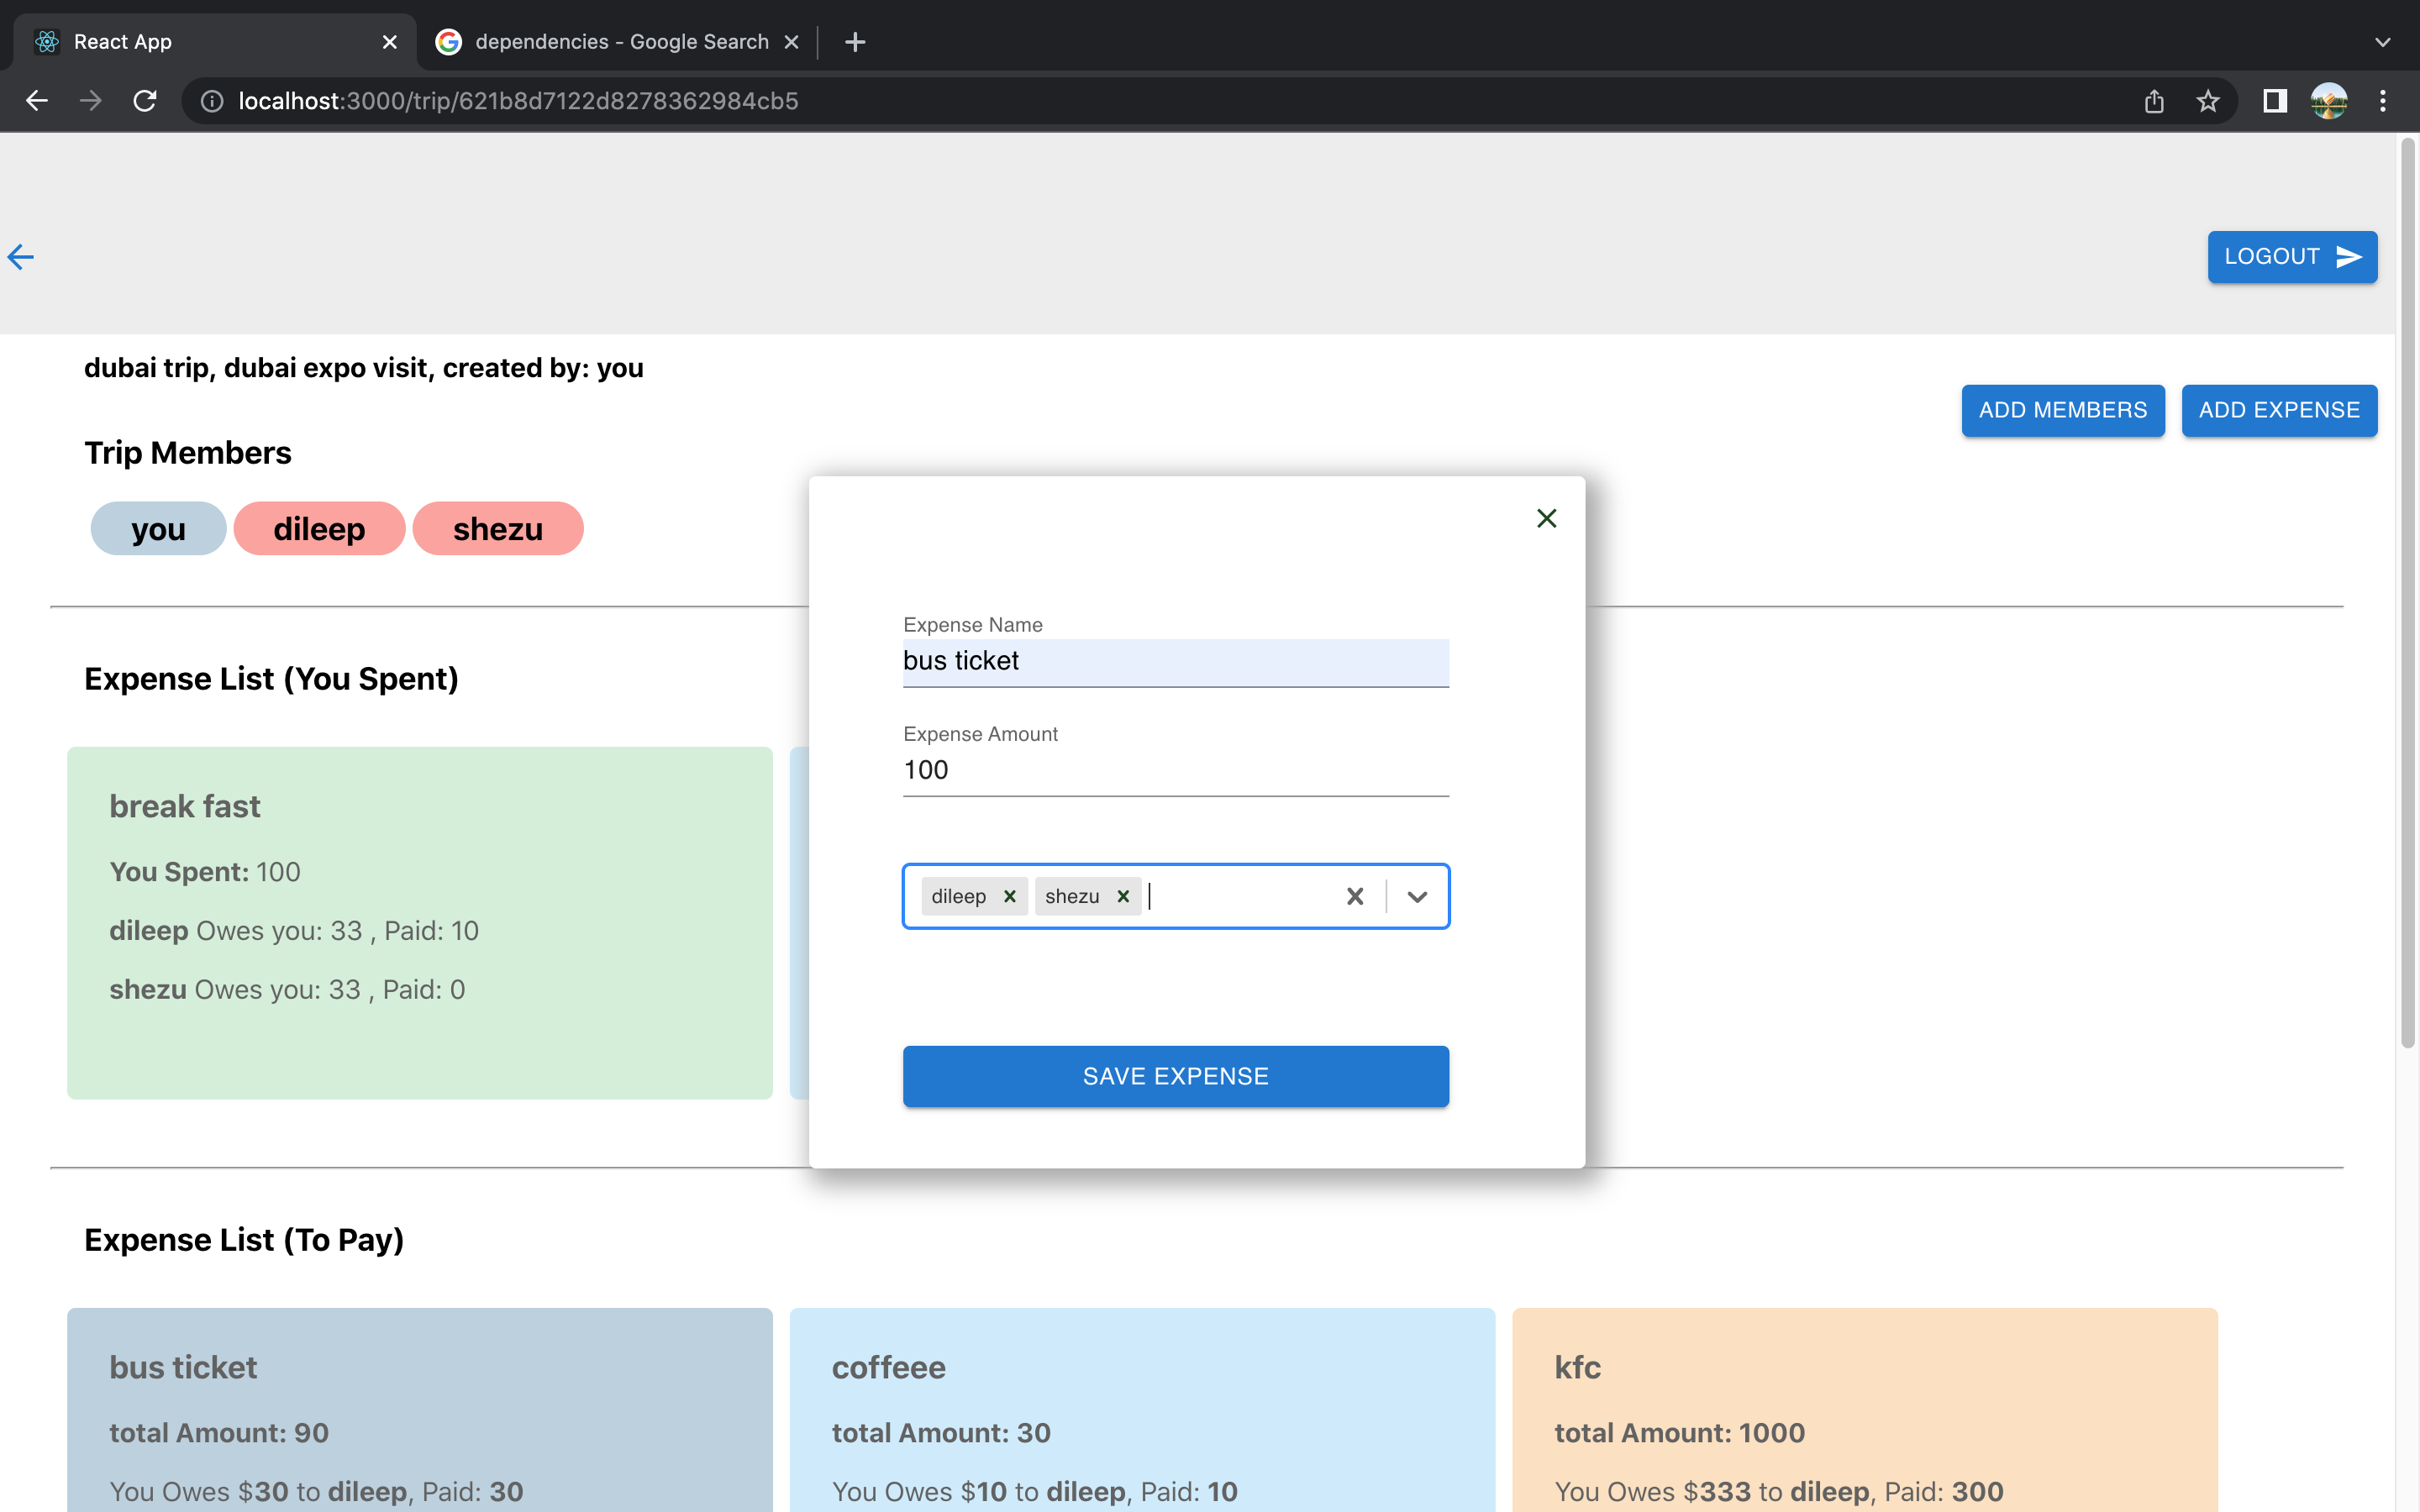Bookmark this page with the star icon
The height and width of the screenshot is (1512, 2420).
[x=2208, y=101]
